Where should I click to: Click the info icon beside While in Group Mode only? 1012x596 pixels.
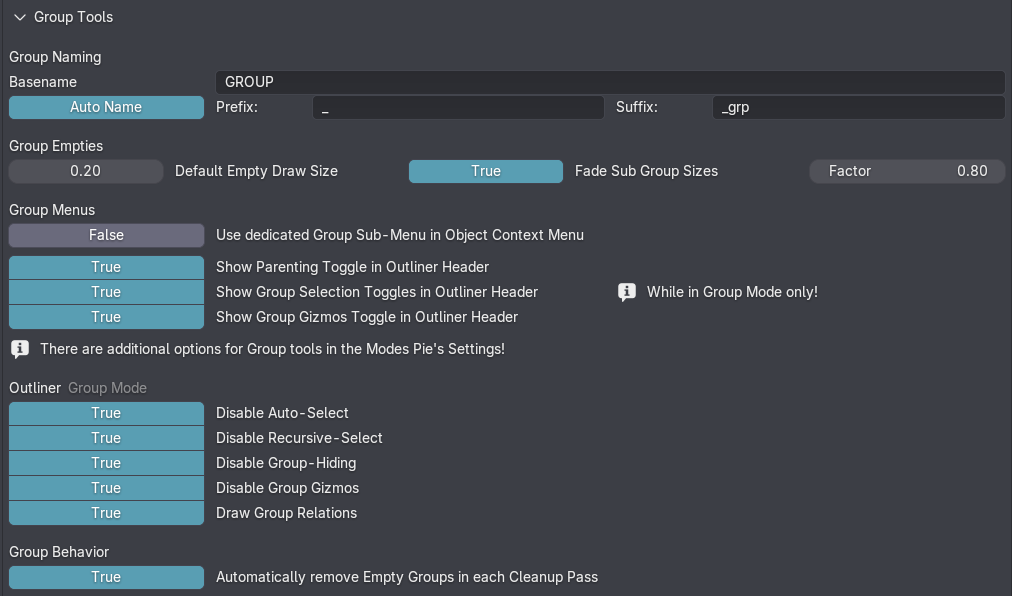tap(627, 292)
